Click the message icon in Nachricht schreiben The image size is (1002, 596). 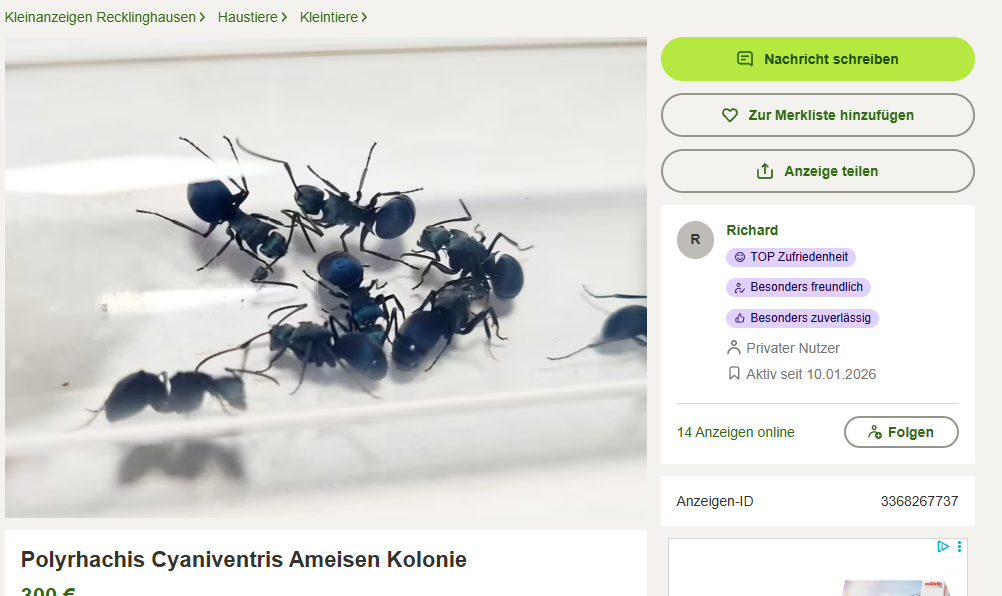click(745, 59)
